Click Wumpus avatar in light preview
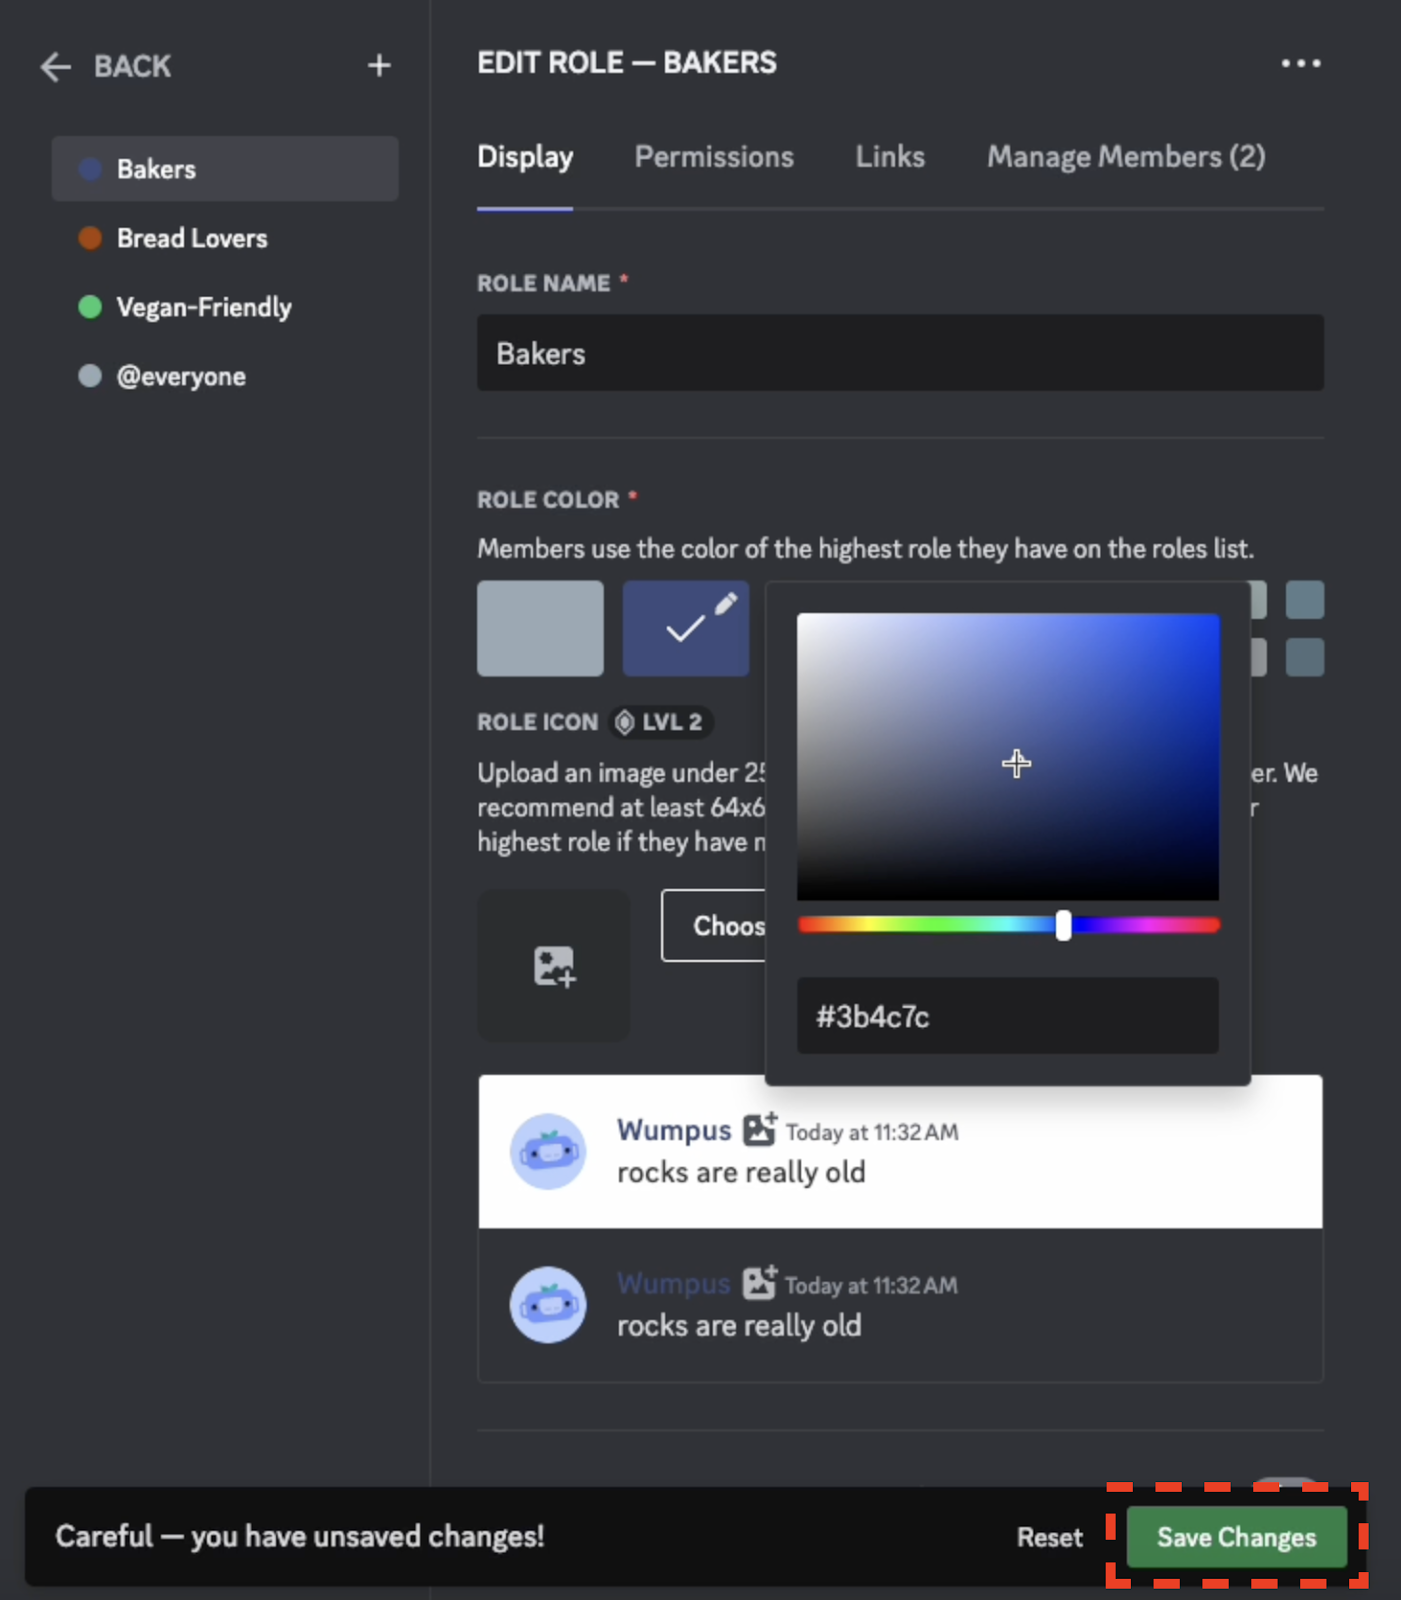 point(548,1151)
